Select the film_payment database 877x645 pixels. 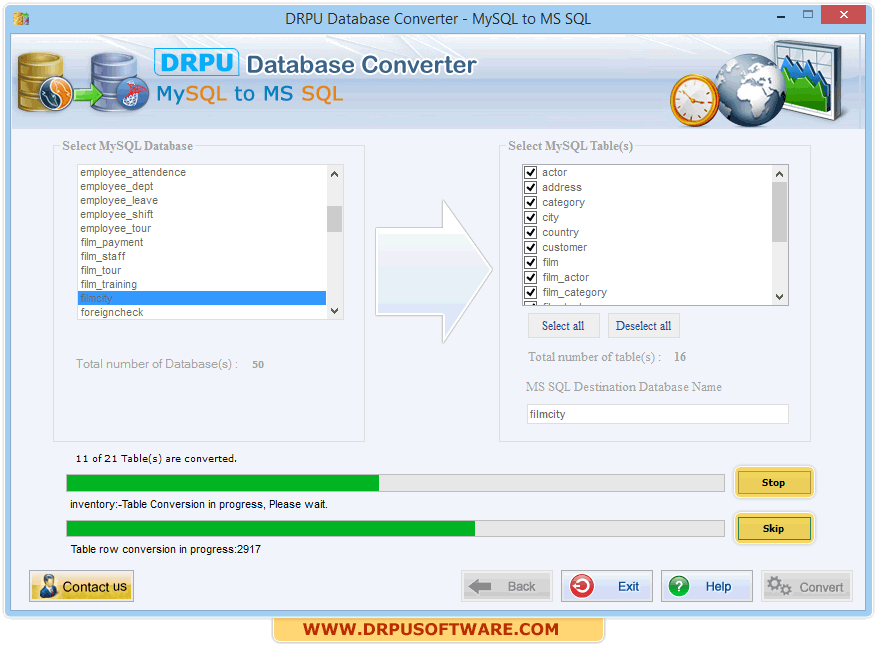point(202,242)
